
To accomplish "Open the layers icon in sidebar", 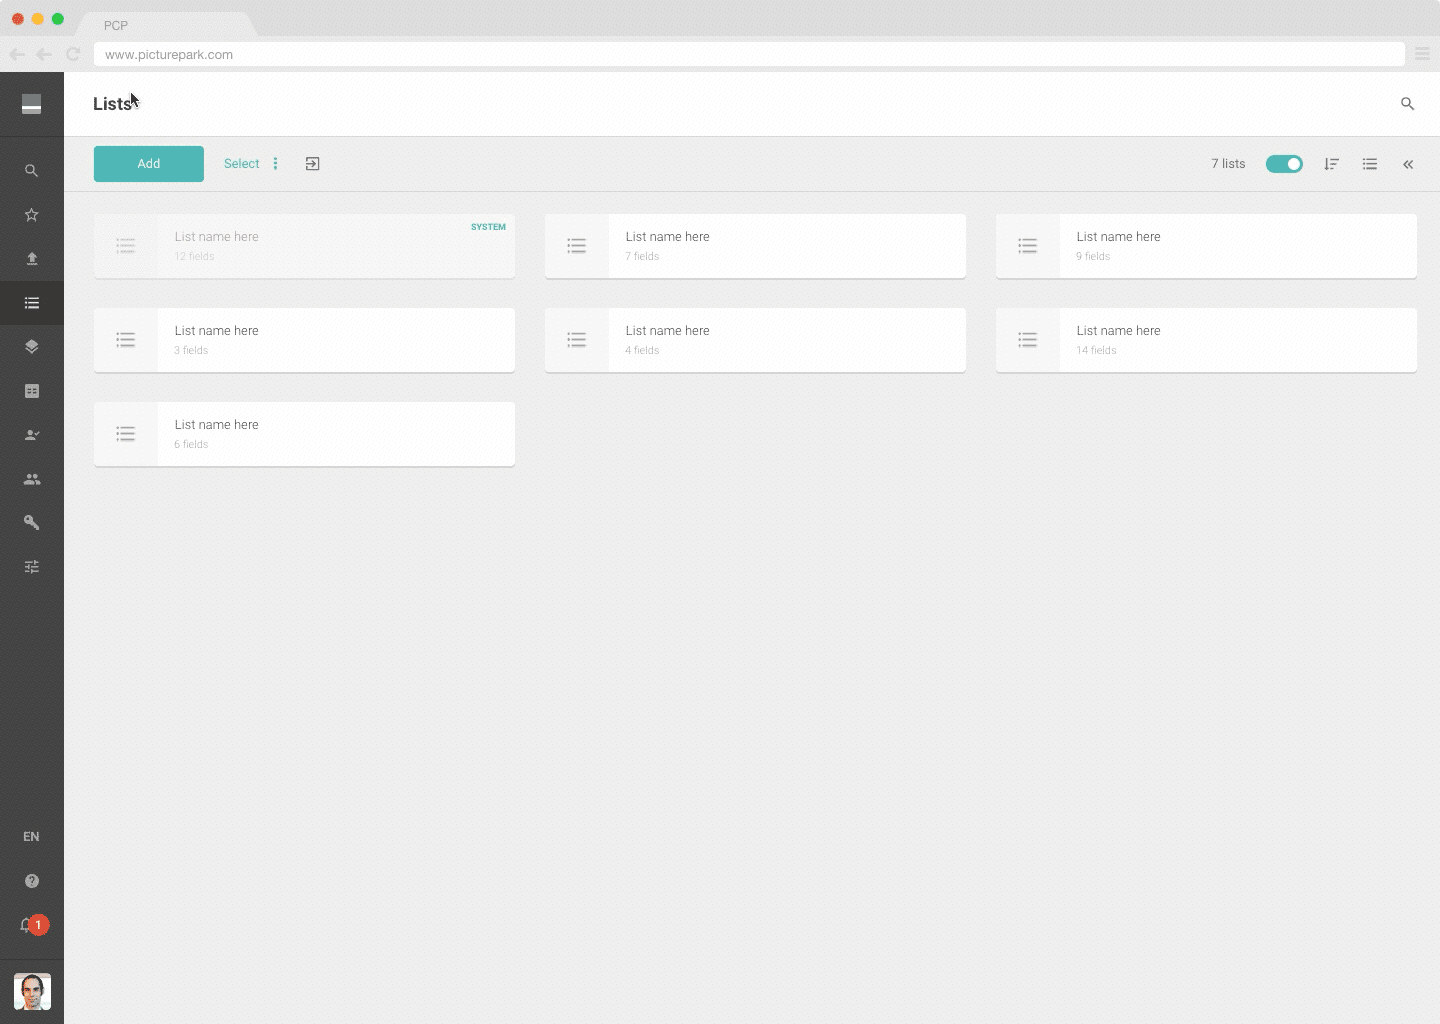I will point(32,347).
